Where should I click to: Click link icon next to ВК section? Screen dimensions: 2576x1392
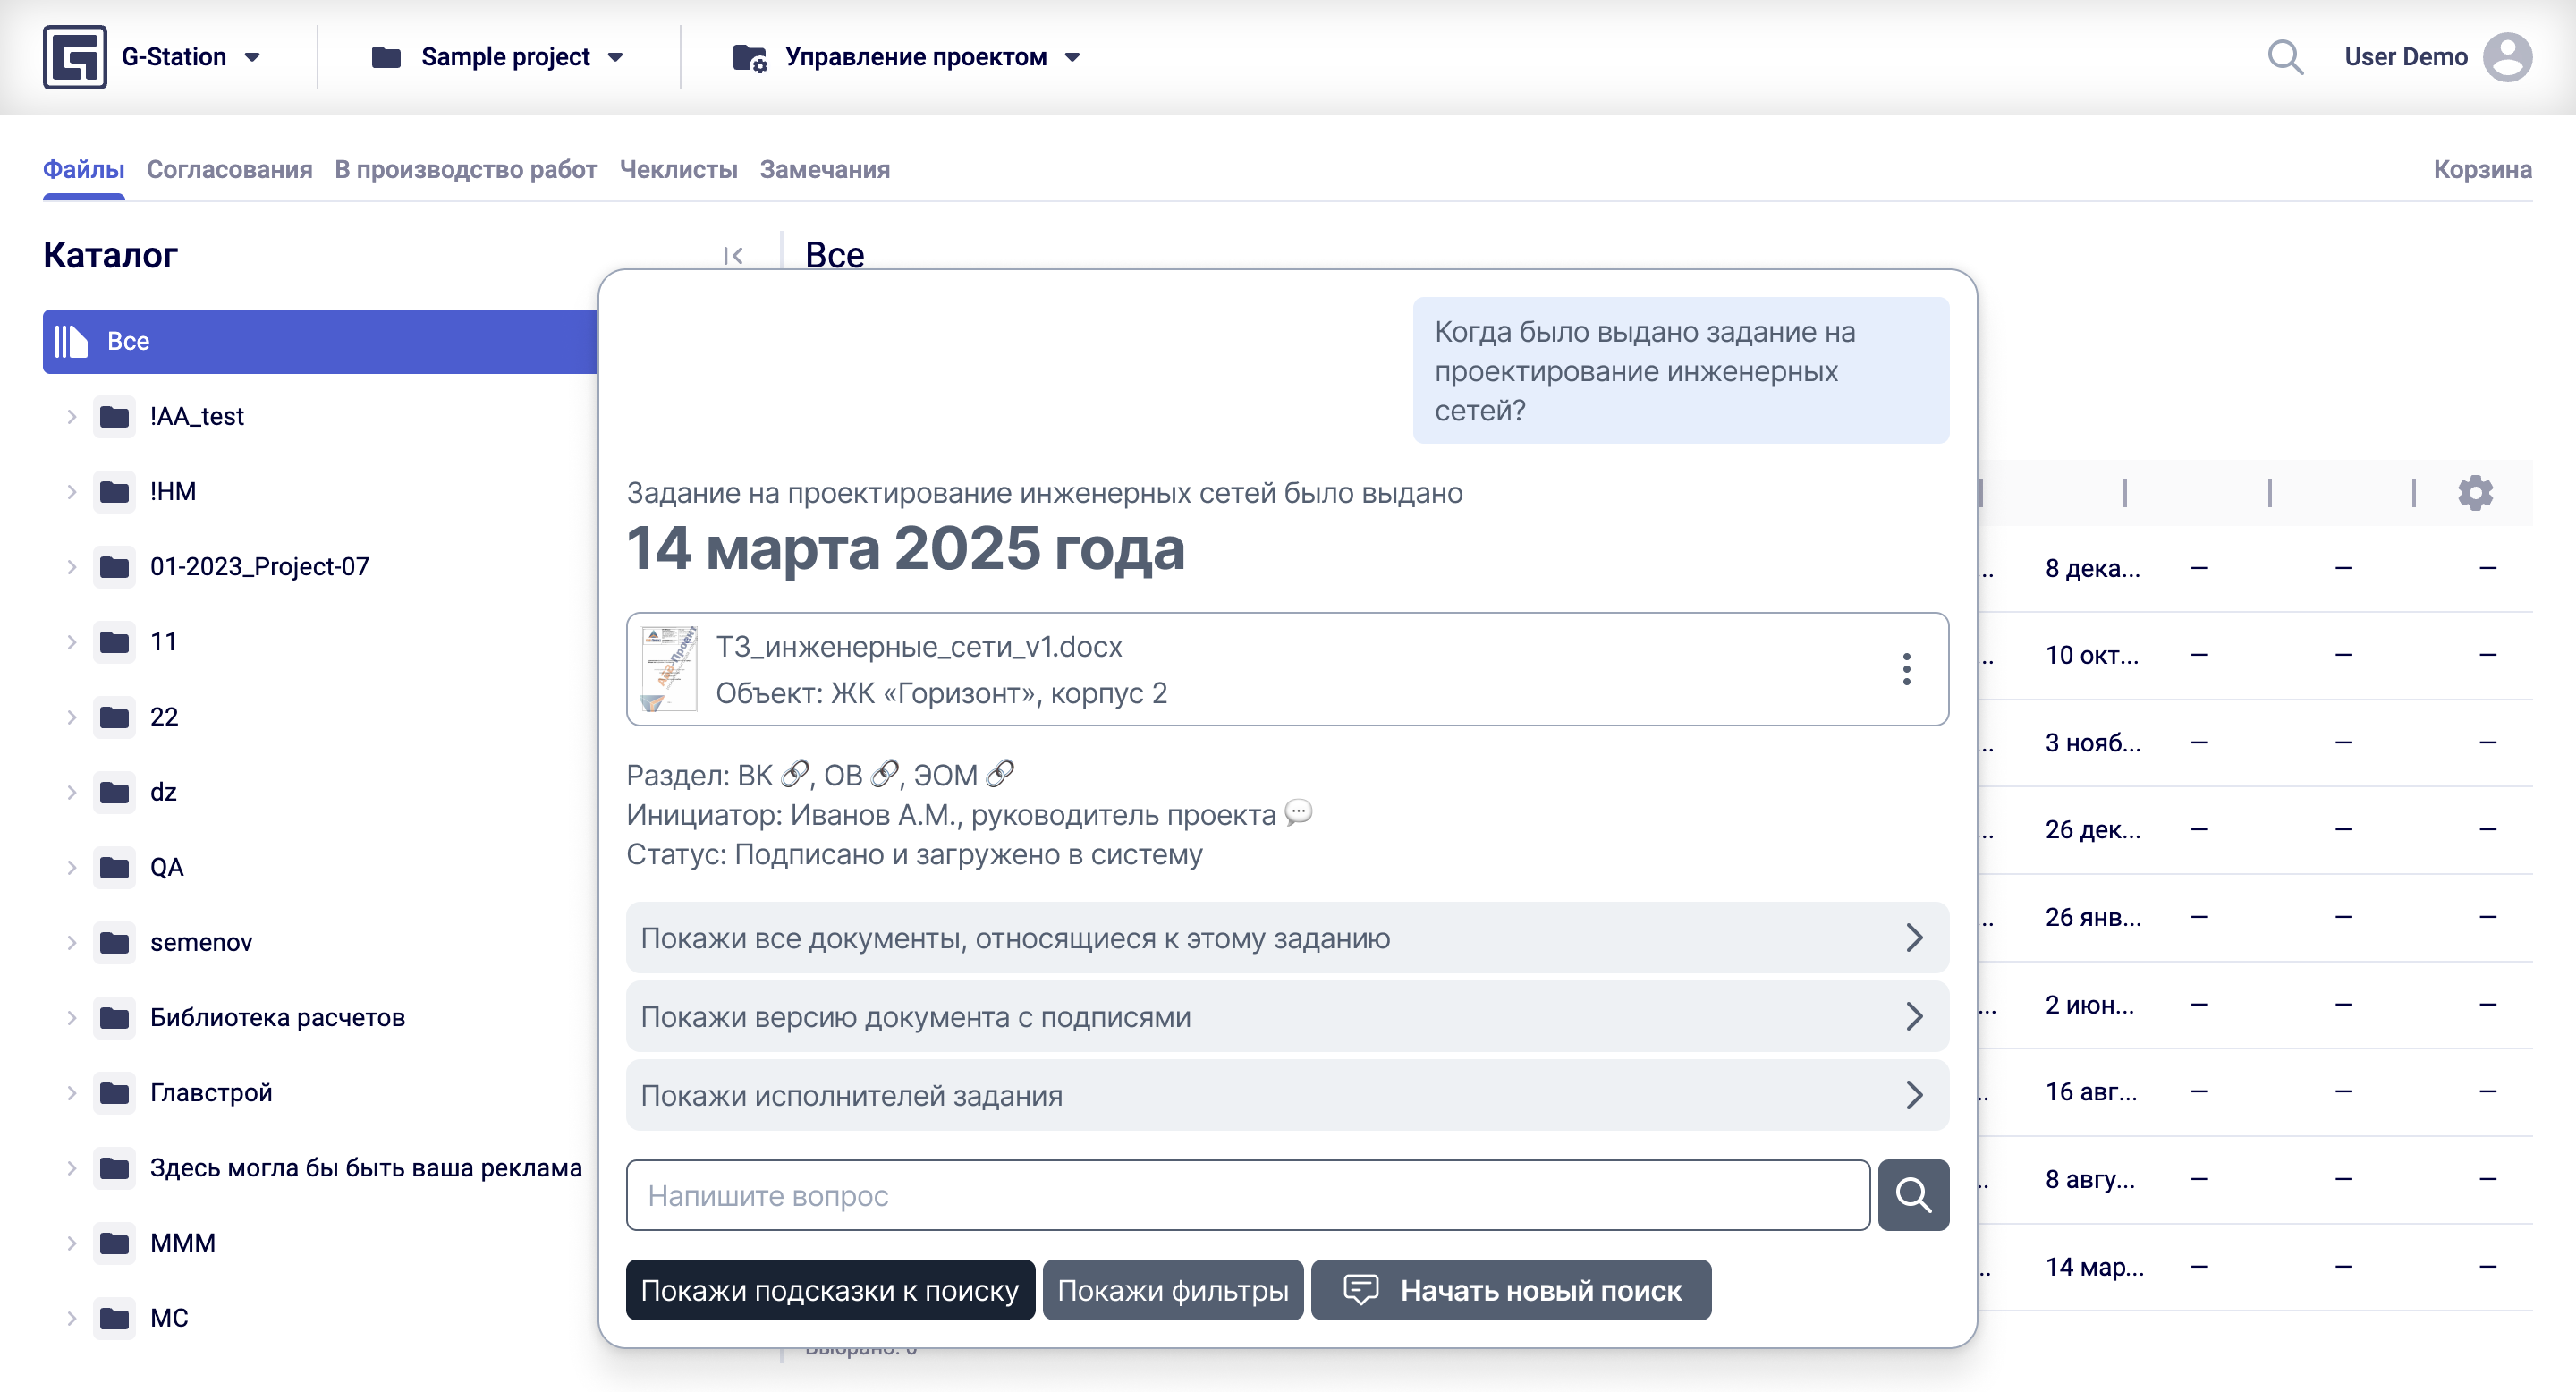click(795, 774)
